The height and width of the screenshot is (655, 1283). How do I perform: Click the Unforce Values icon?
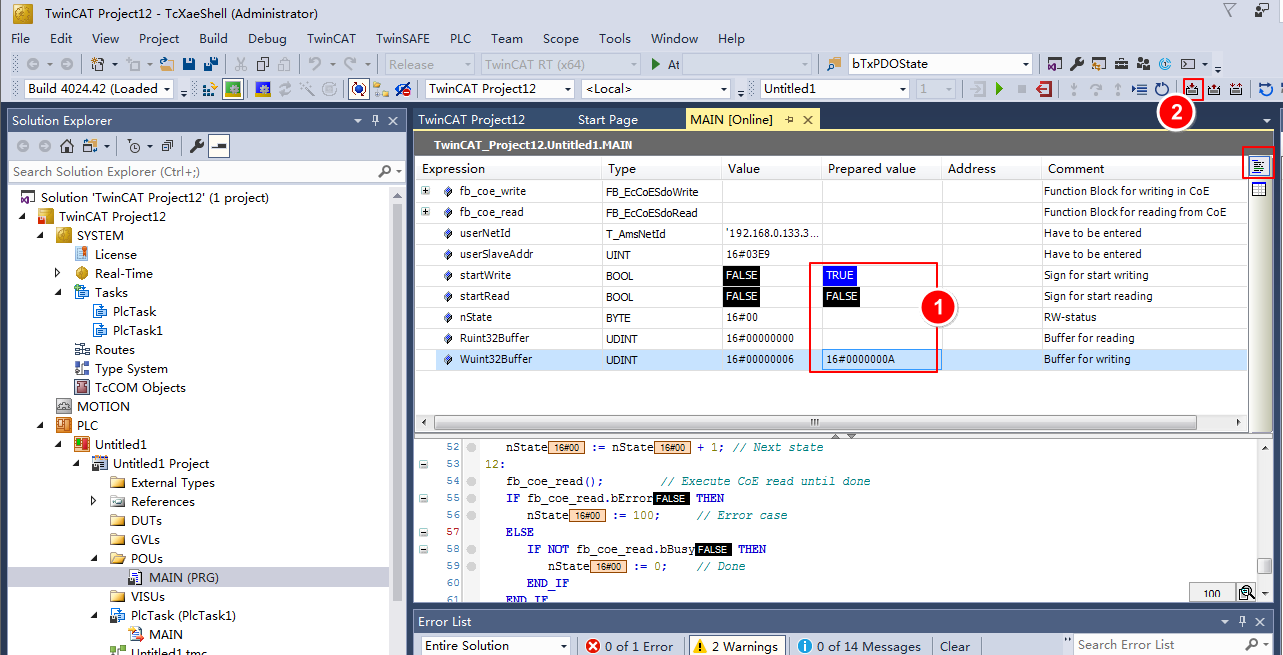(x=1236, y=89)
